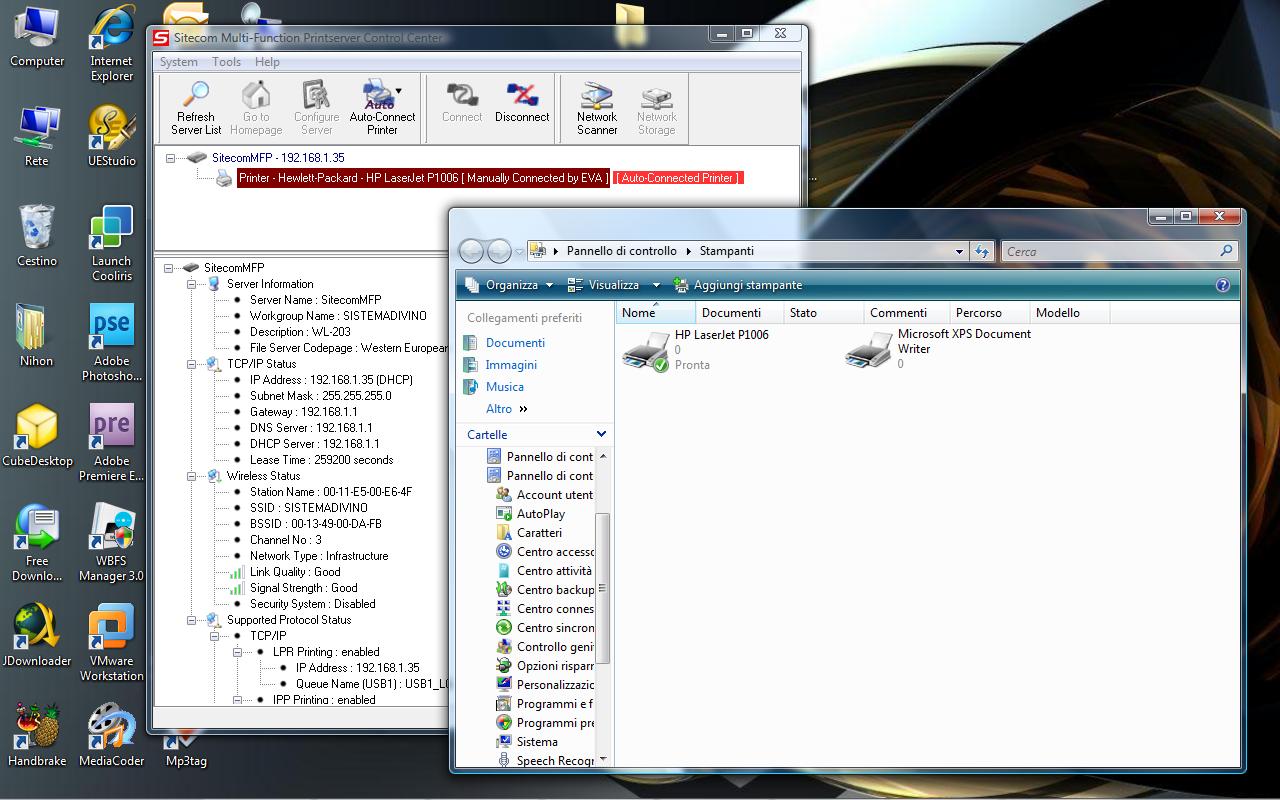
Task: Collapse SitecomMFP - 192.168.1.35 server node
Action: (171, 158)
